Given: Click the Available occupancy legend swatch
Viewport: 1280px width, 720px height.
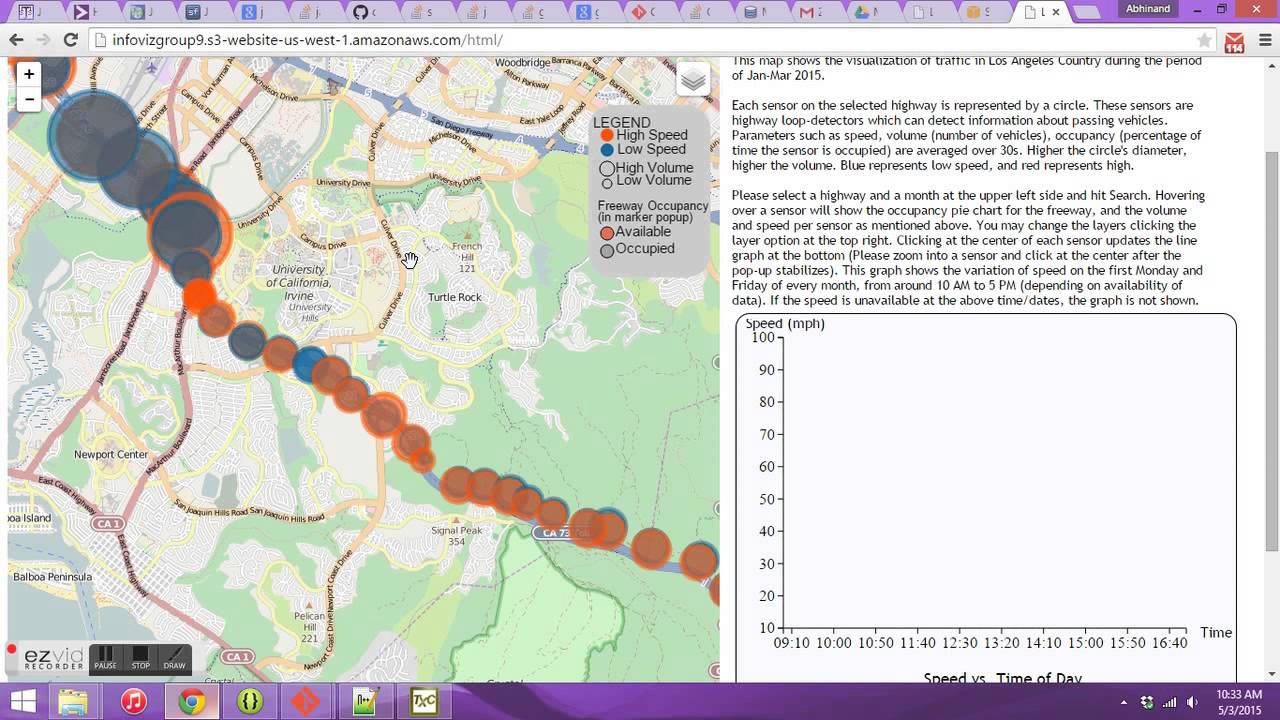Looking at the screenshot, I should pyautogui.click(x=607, y=232).
